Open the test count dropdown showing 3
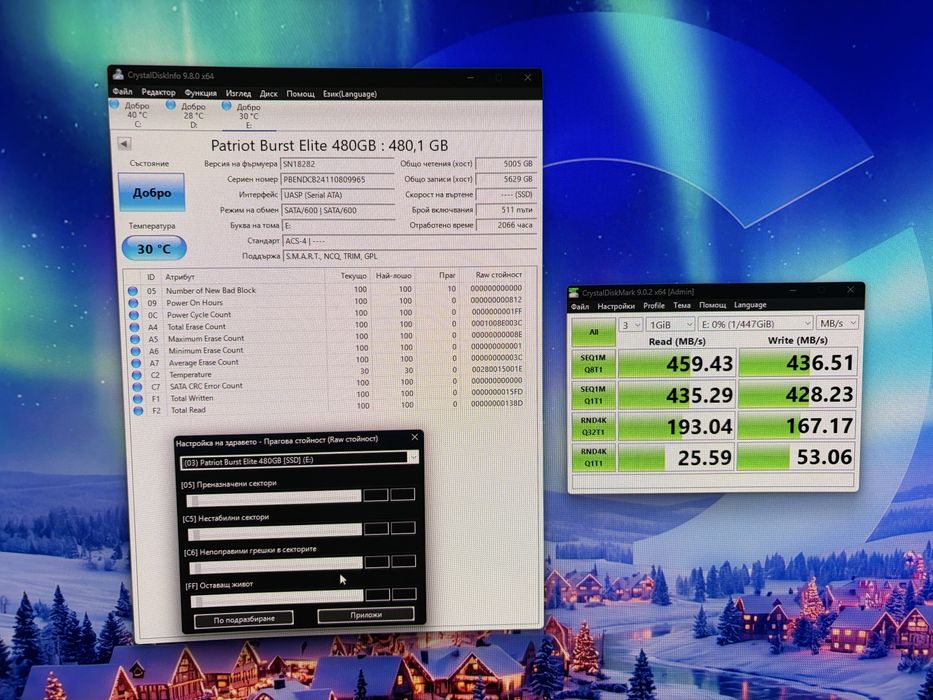 [631, 324]
